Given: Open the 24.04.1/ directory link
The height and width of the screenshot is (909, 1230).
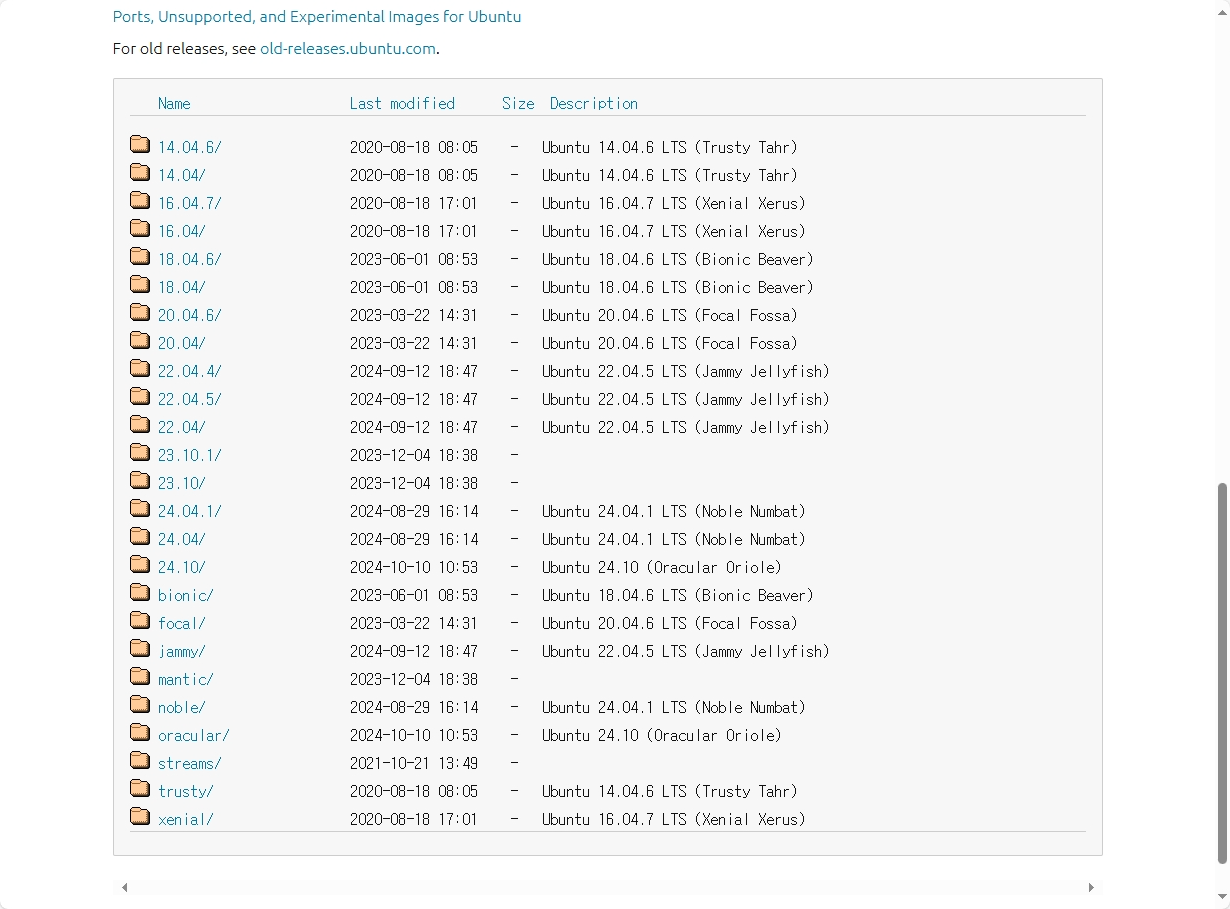Looking at the screenshot, I should [190, 511].
